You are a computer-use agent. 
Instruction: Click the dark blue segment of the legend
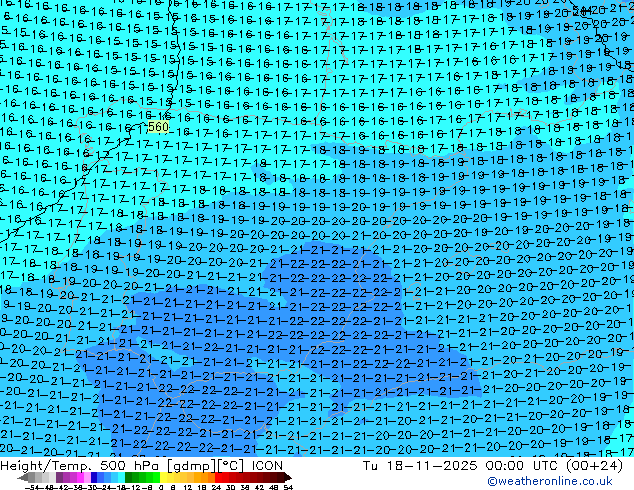(x=94, y=477)
